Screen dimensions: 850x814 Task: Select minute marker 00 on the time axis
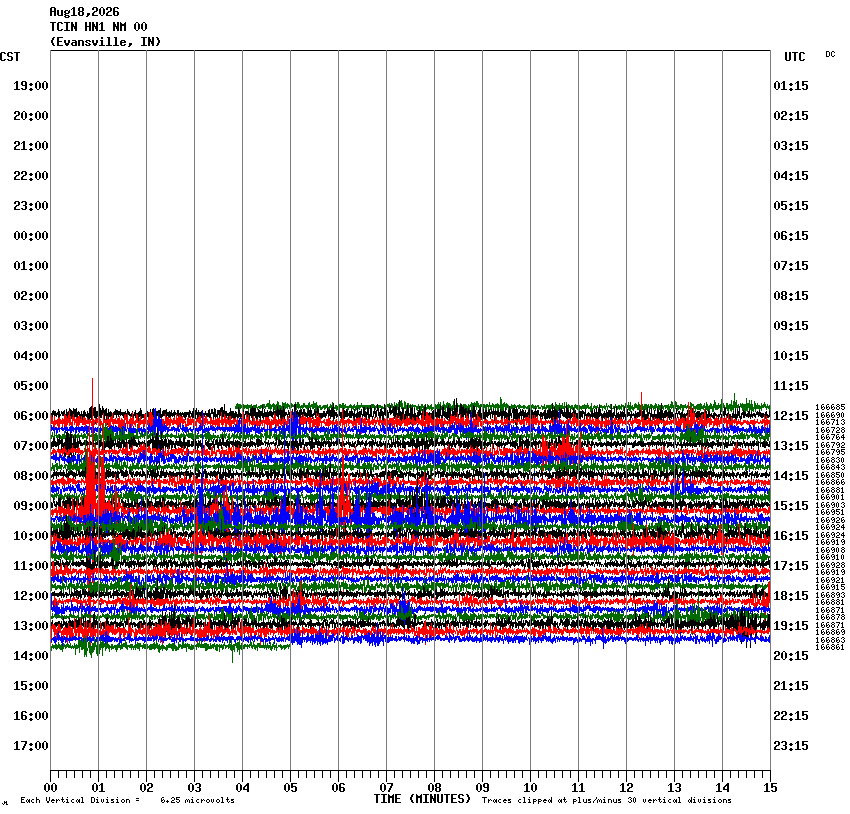[x=50, y=788]
